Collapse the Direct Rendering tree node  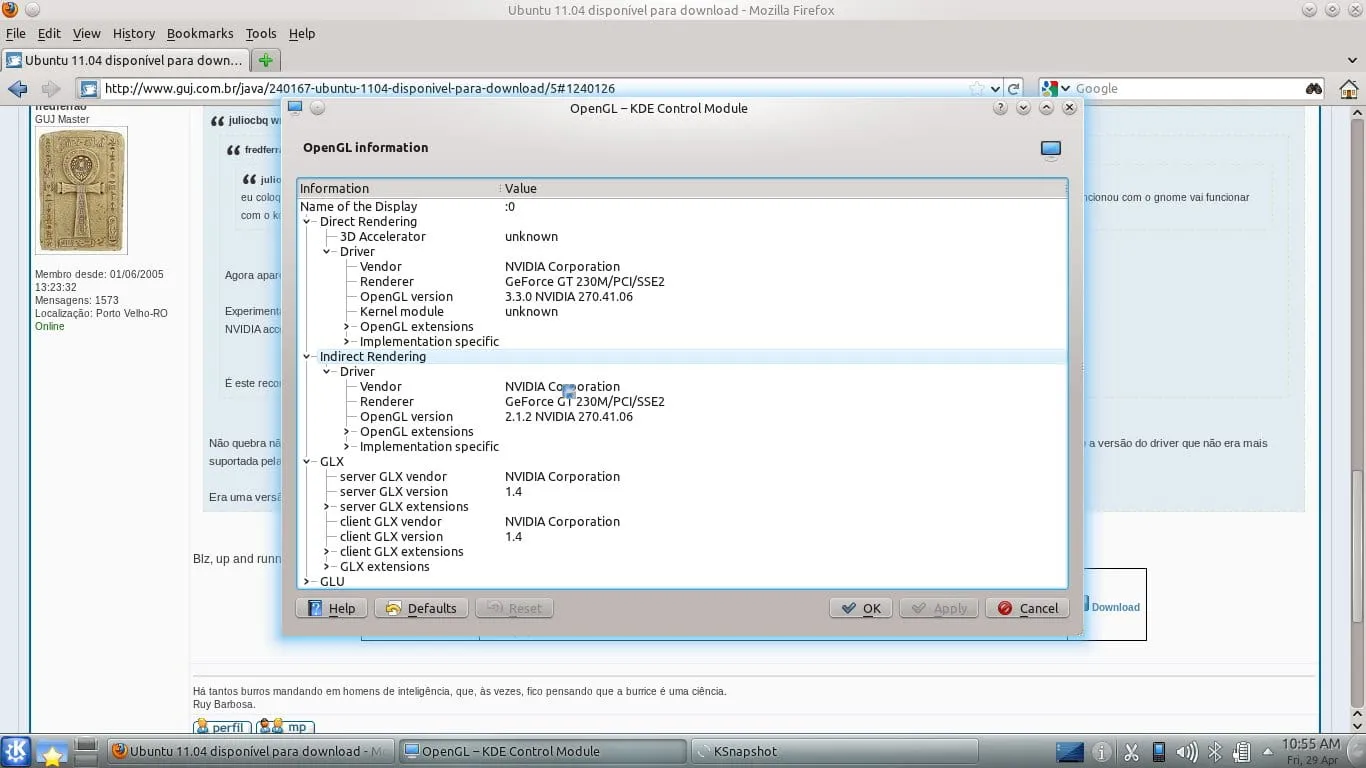307,222
